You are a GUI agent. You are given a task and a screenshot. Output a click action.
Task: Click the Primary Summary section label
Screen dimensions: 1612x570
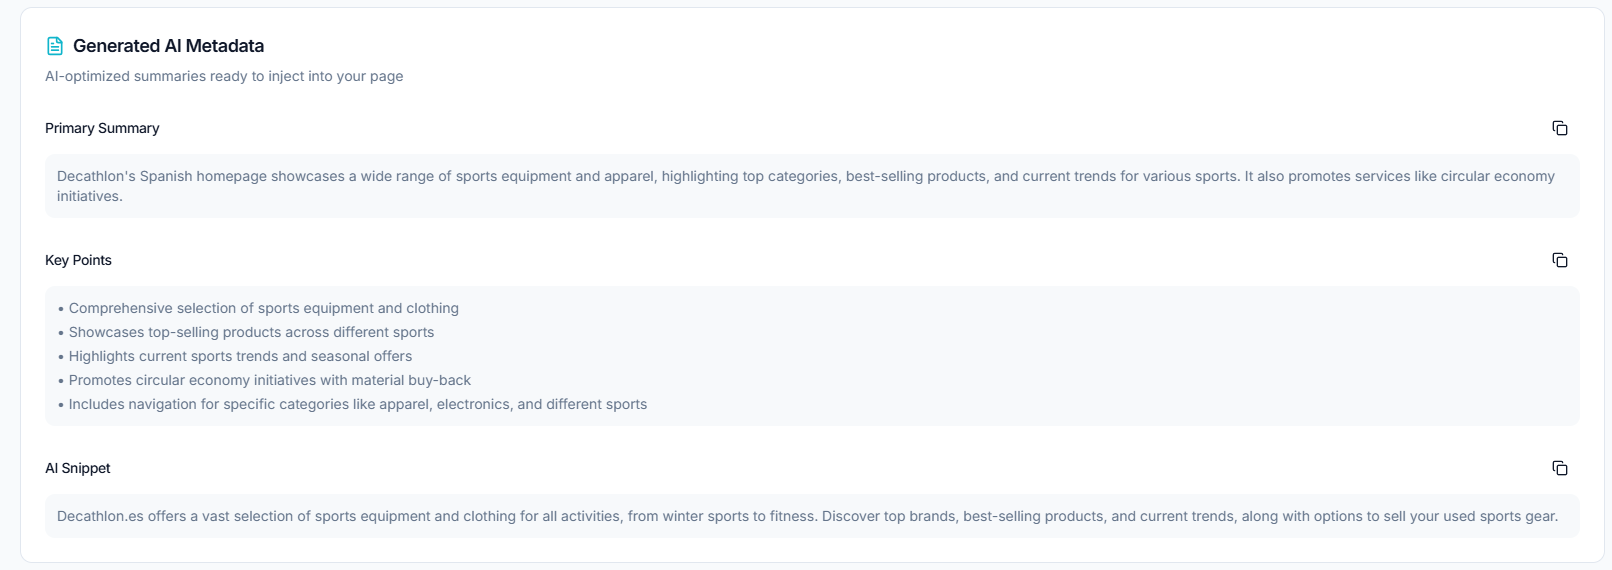(102, 128)
